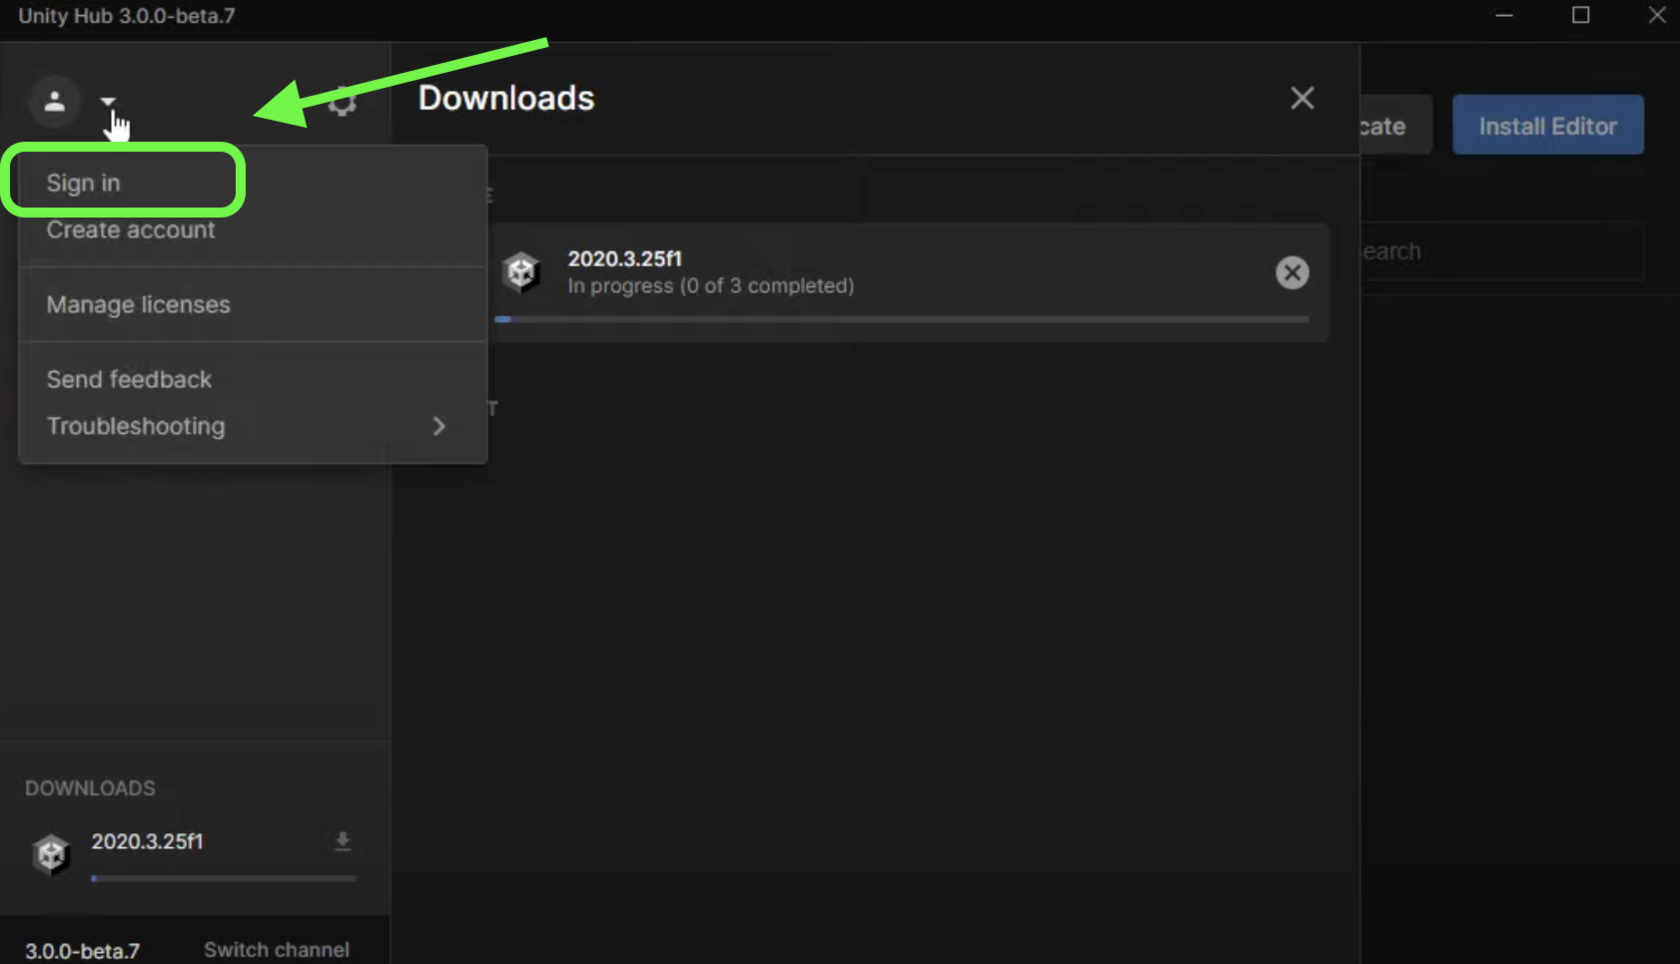Click the Downloads panel heading

tap(506, 98)
